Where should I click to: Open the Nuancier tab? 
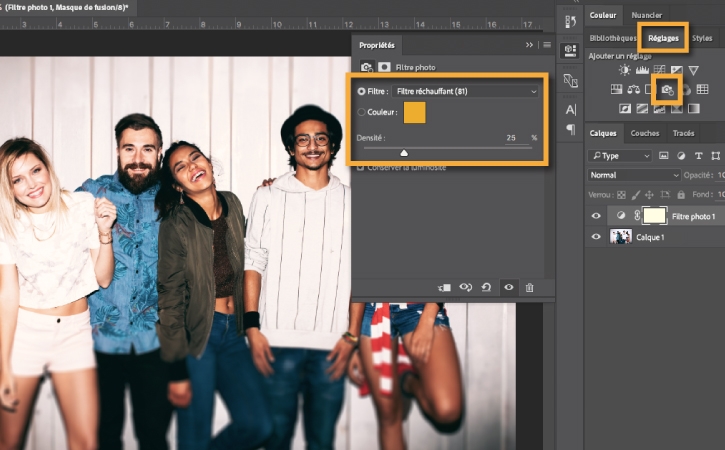(x=646, y=15)
